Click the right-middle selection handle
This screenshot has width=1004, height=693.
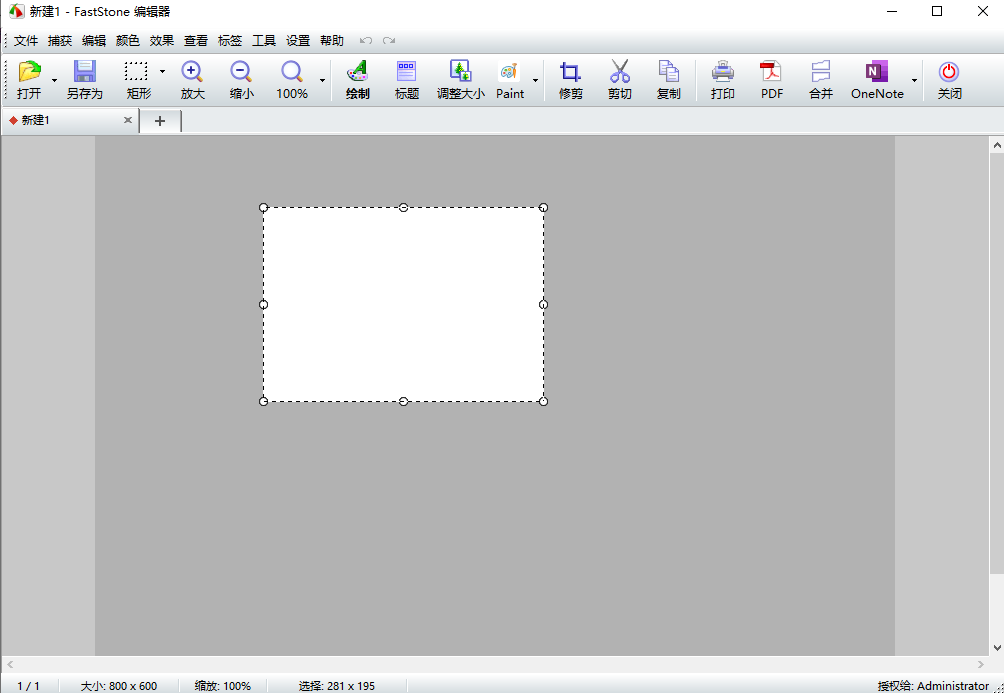tap(544, 304)
